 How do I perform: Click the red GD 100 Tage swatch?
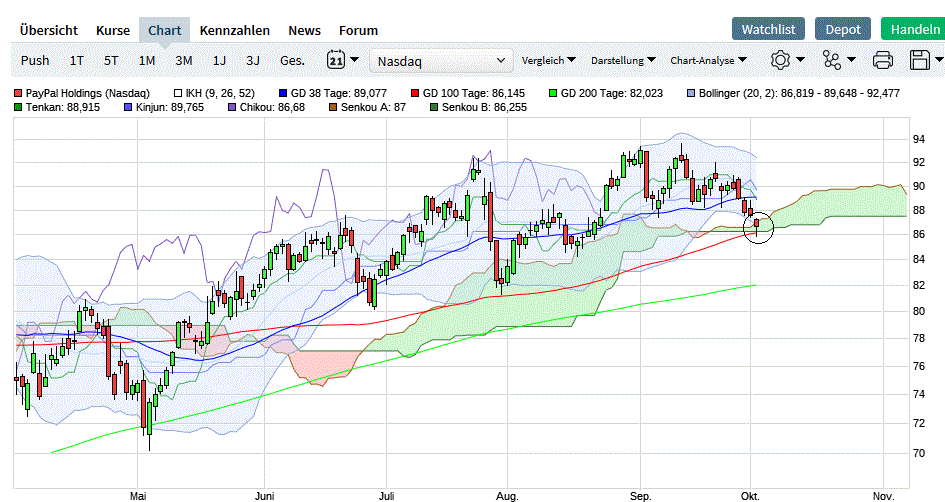(x=415, y=93)
